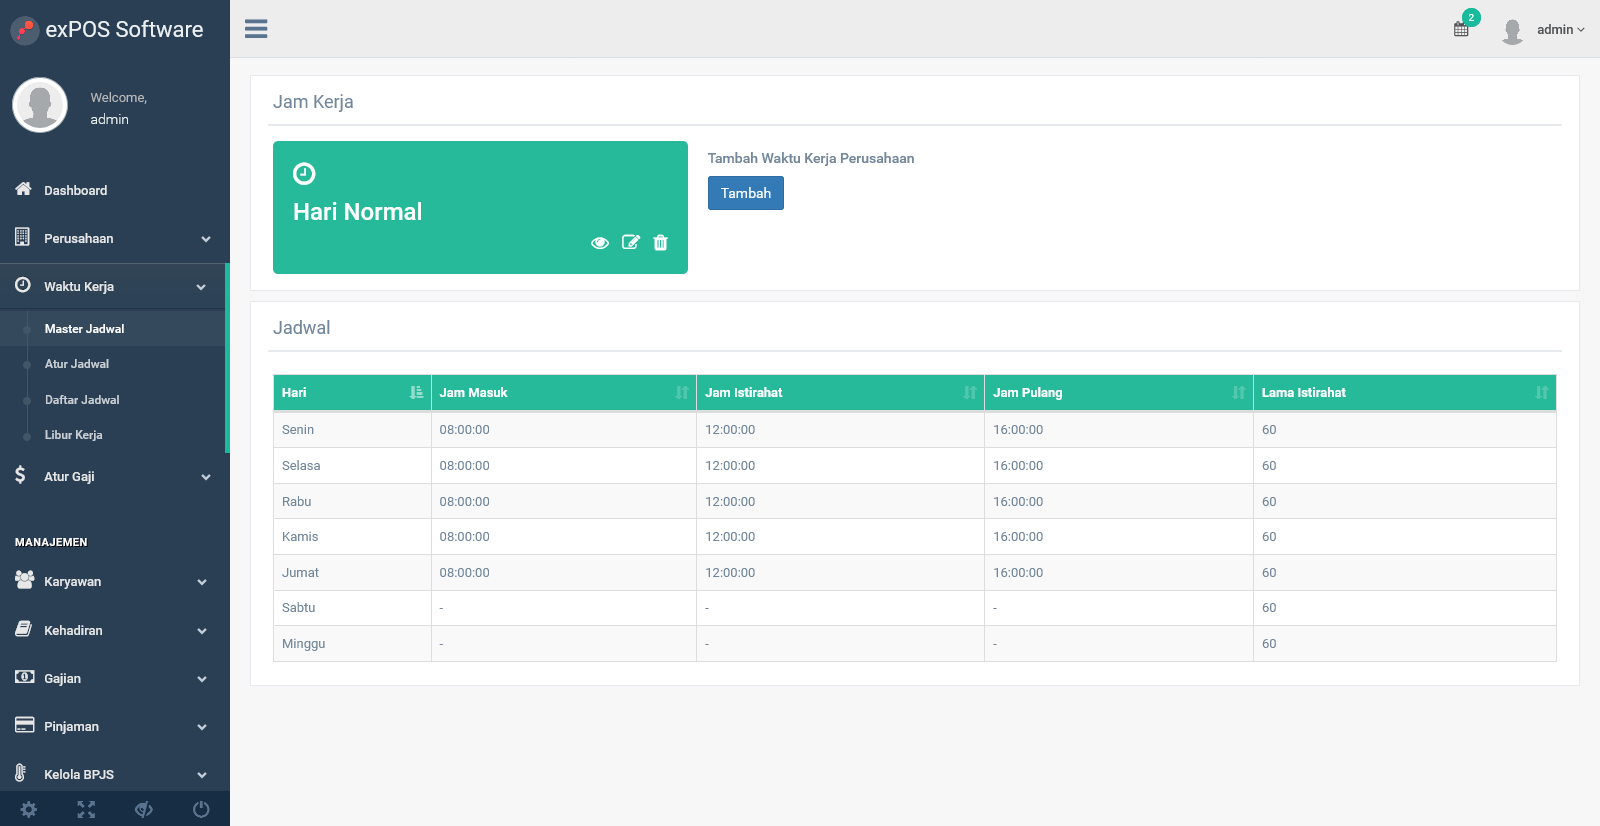
Task: Open the calendar notifications icon with badge
Action: (x=1463, y=28)
